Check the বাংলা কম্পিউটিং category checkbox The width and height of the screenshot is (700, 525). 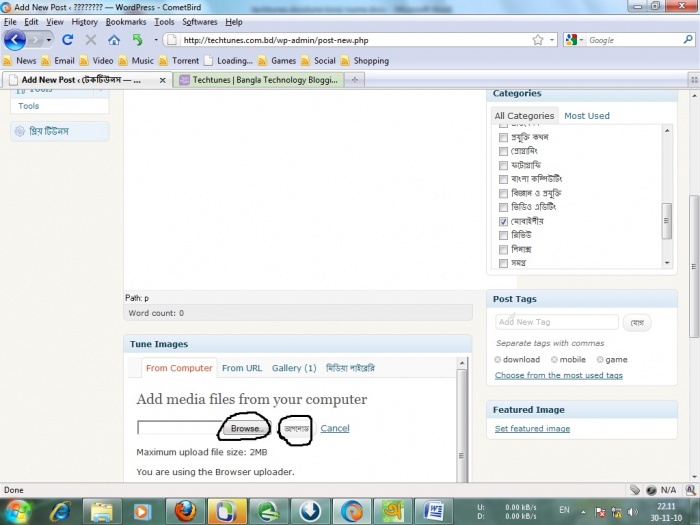tap(503, 179)
